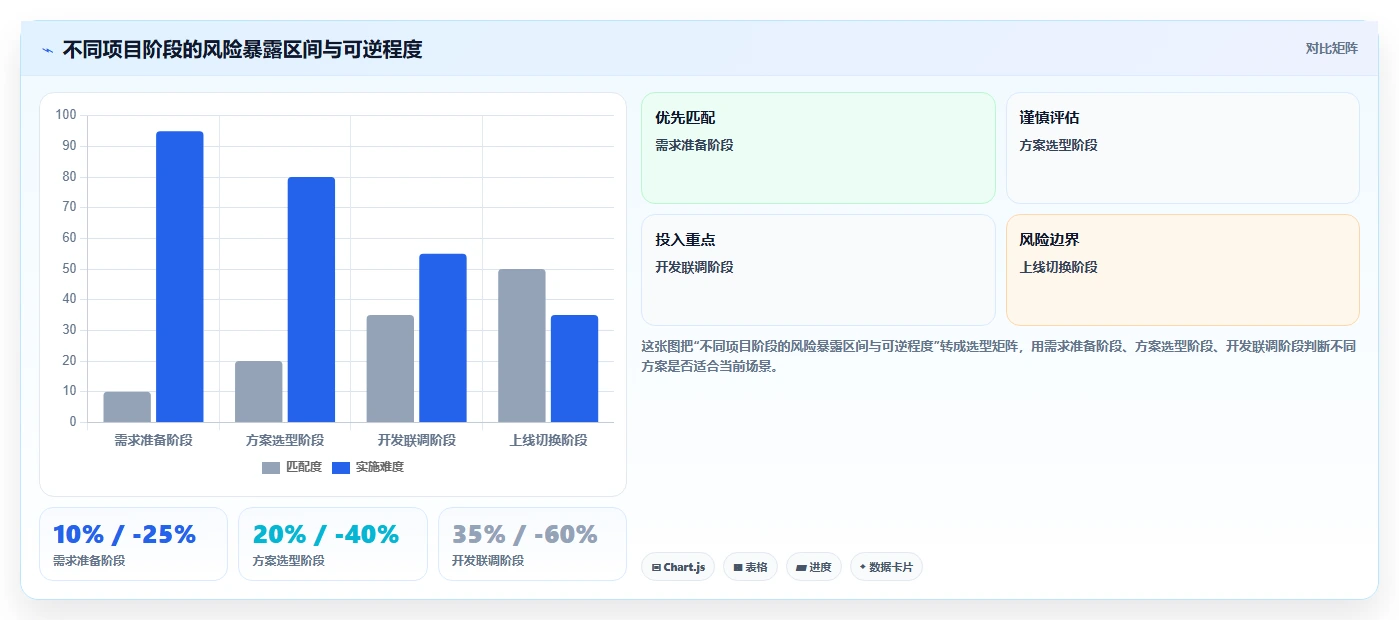Viewport: 1399px width, 620px height.
Task: Click the gray 上线切换阶段 bar (50)
Action: tap(522, 346)
